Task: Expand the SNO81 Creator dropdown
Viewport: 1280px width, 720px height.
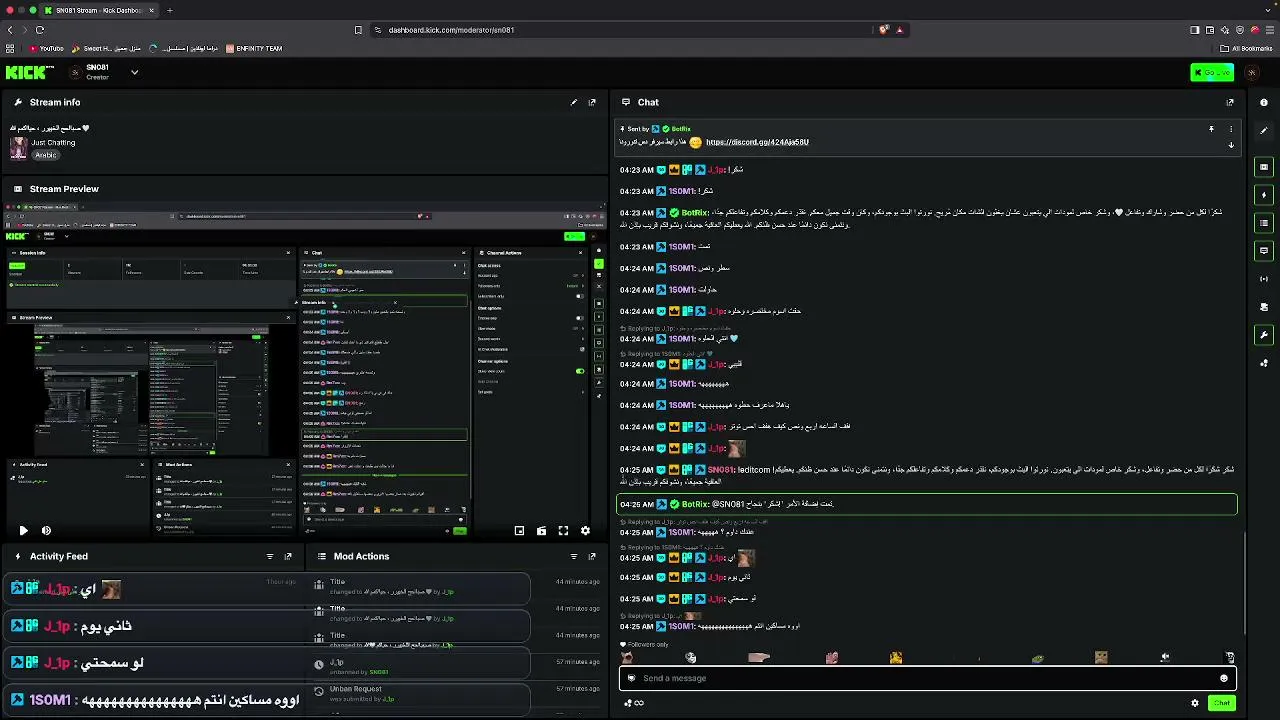Action: (134, 72)
